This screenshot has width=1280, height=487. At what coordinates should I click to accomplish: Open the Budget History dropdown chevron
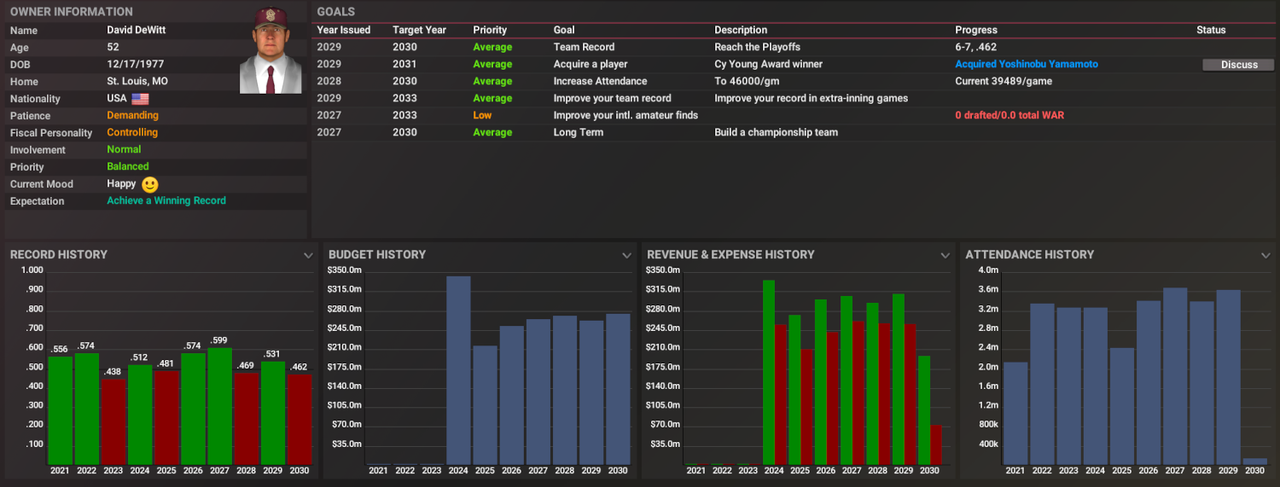click(x=626, y=255)
